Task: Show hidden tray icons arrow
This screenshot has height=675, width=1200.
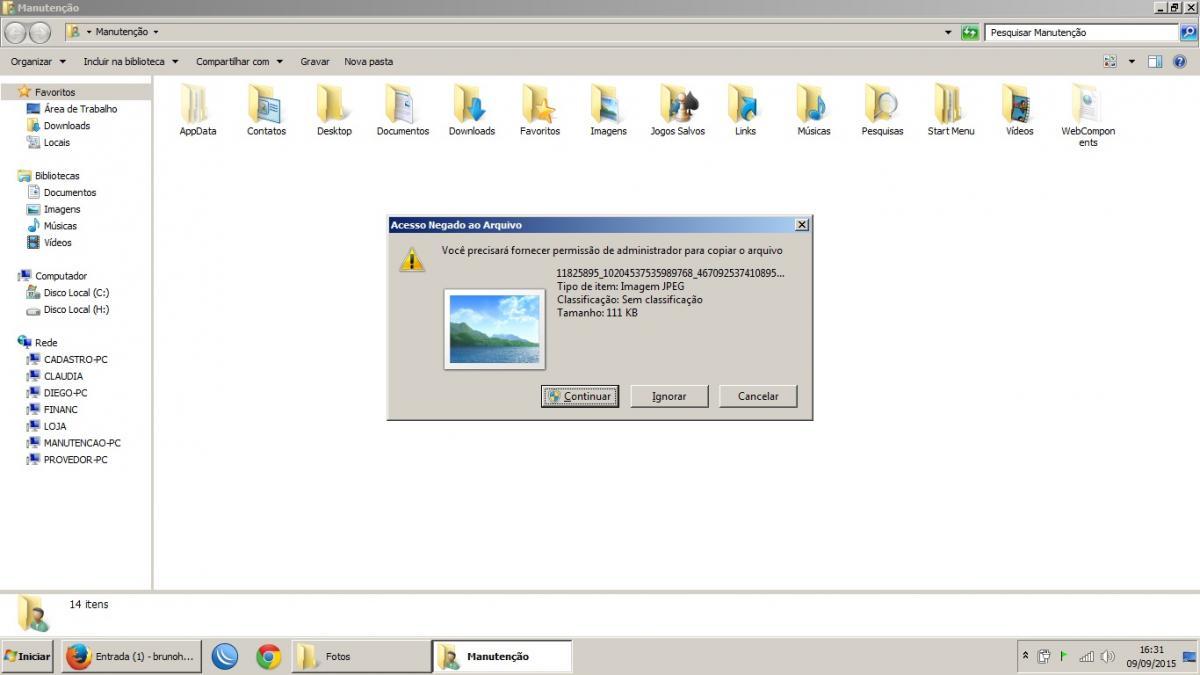Action: [1025, 656]
